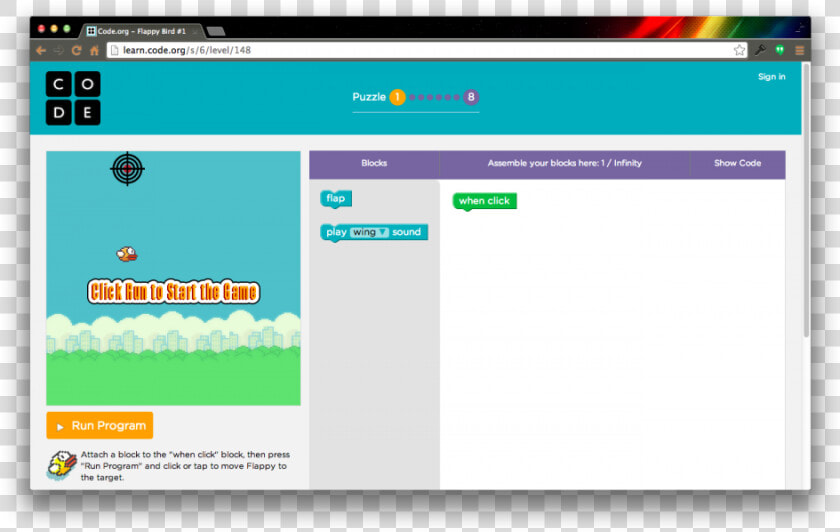Click the red close window button
This screenshot has width=840, height=532.
41,28
